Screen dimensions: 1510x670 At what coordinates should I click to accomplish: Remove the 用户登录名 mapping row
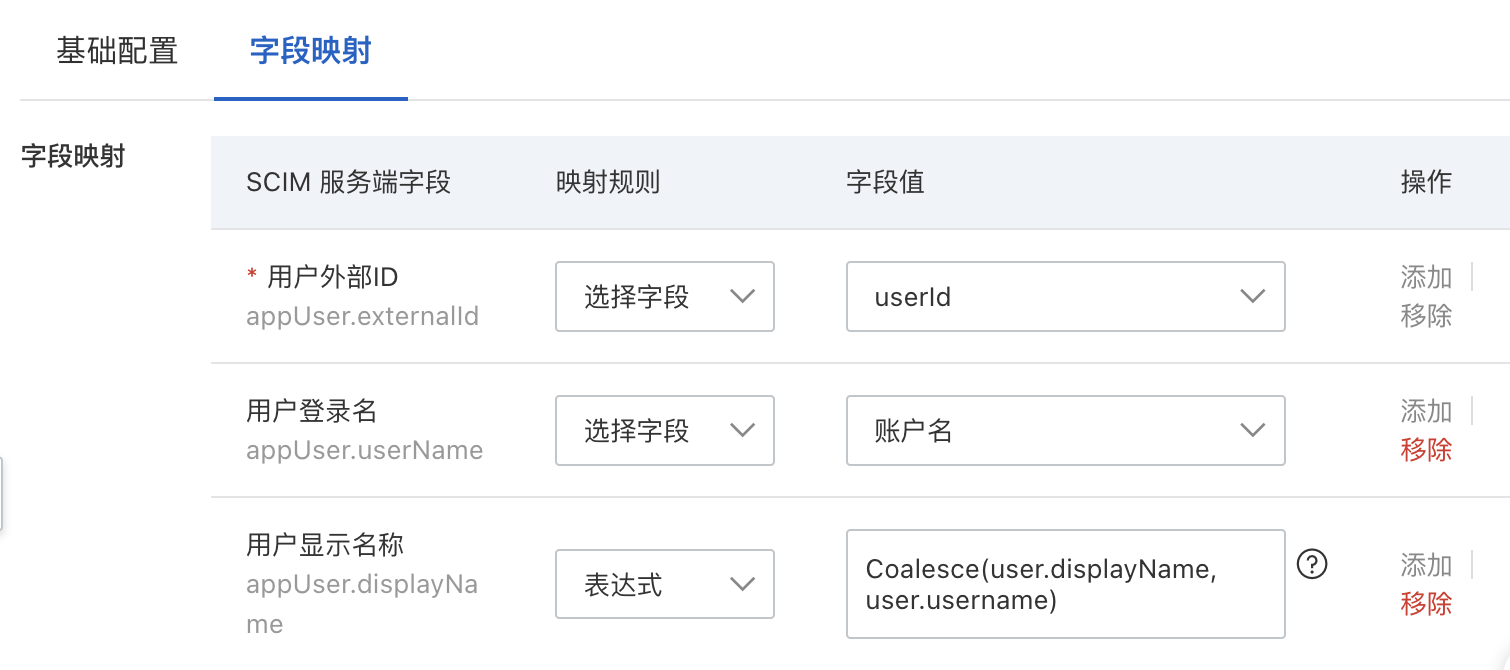[1425, 450]
